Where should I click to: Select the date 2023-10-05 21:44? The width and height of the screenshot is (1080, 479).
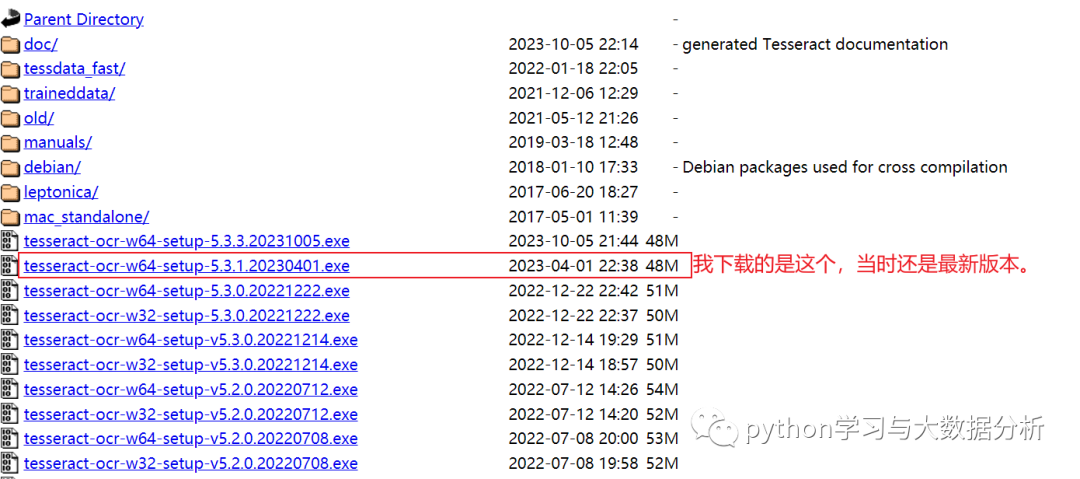573,241
